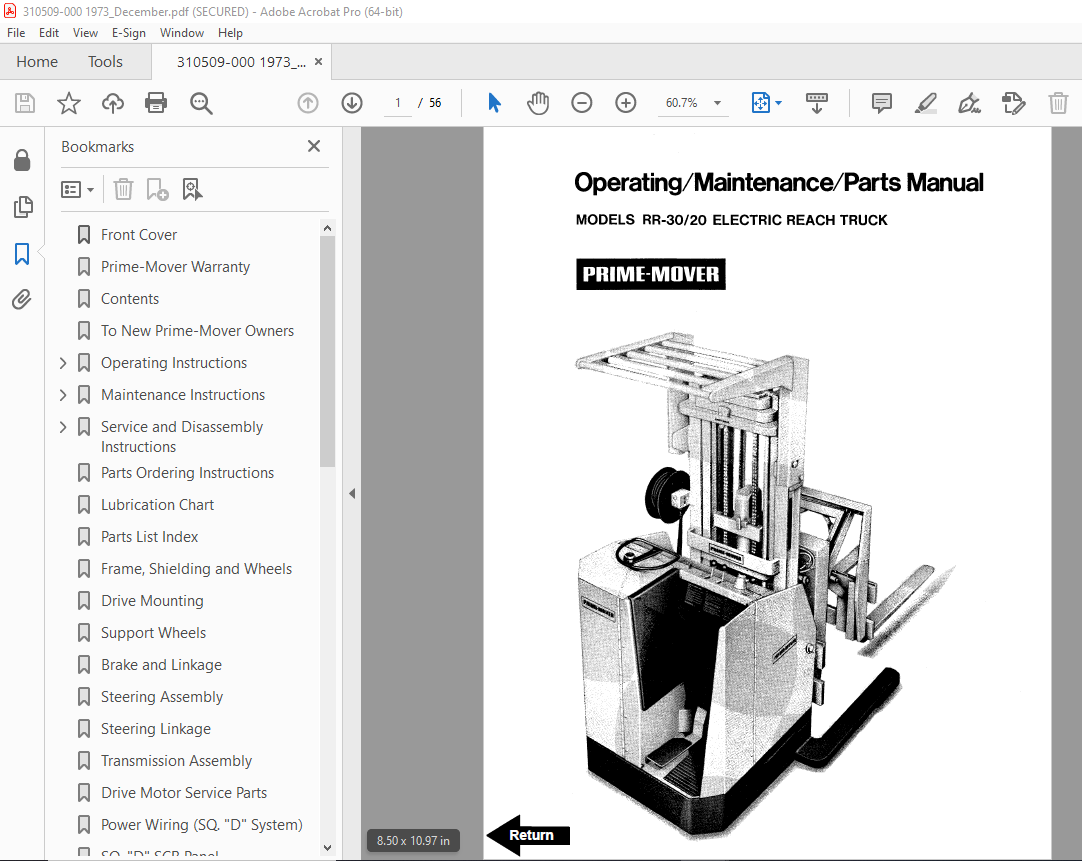The width and height of the screenshot is (1082, 861).
Task: Activate the Hand pan tool
Action: coord(538,103)
